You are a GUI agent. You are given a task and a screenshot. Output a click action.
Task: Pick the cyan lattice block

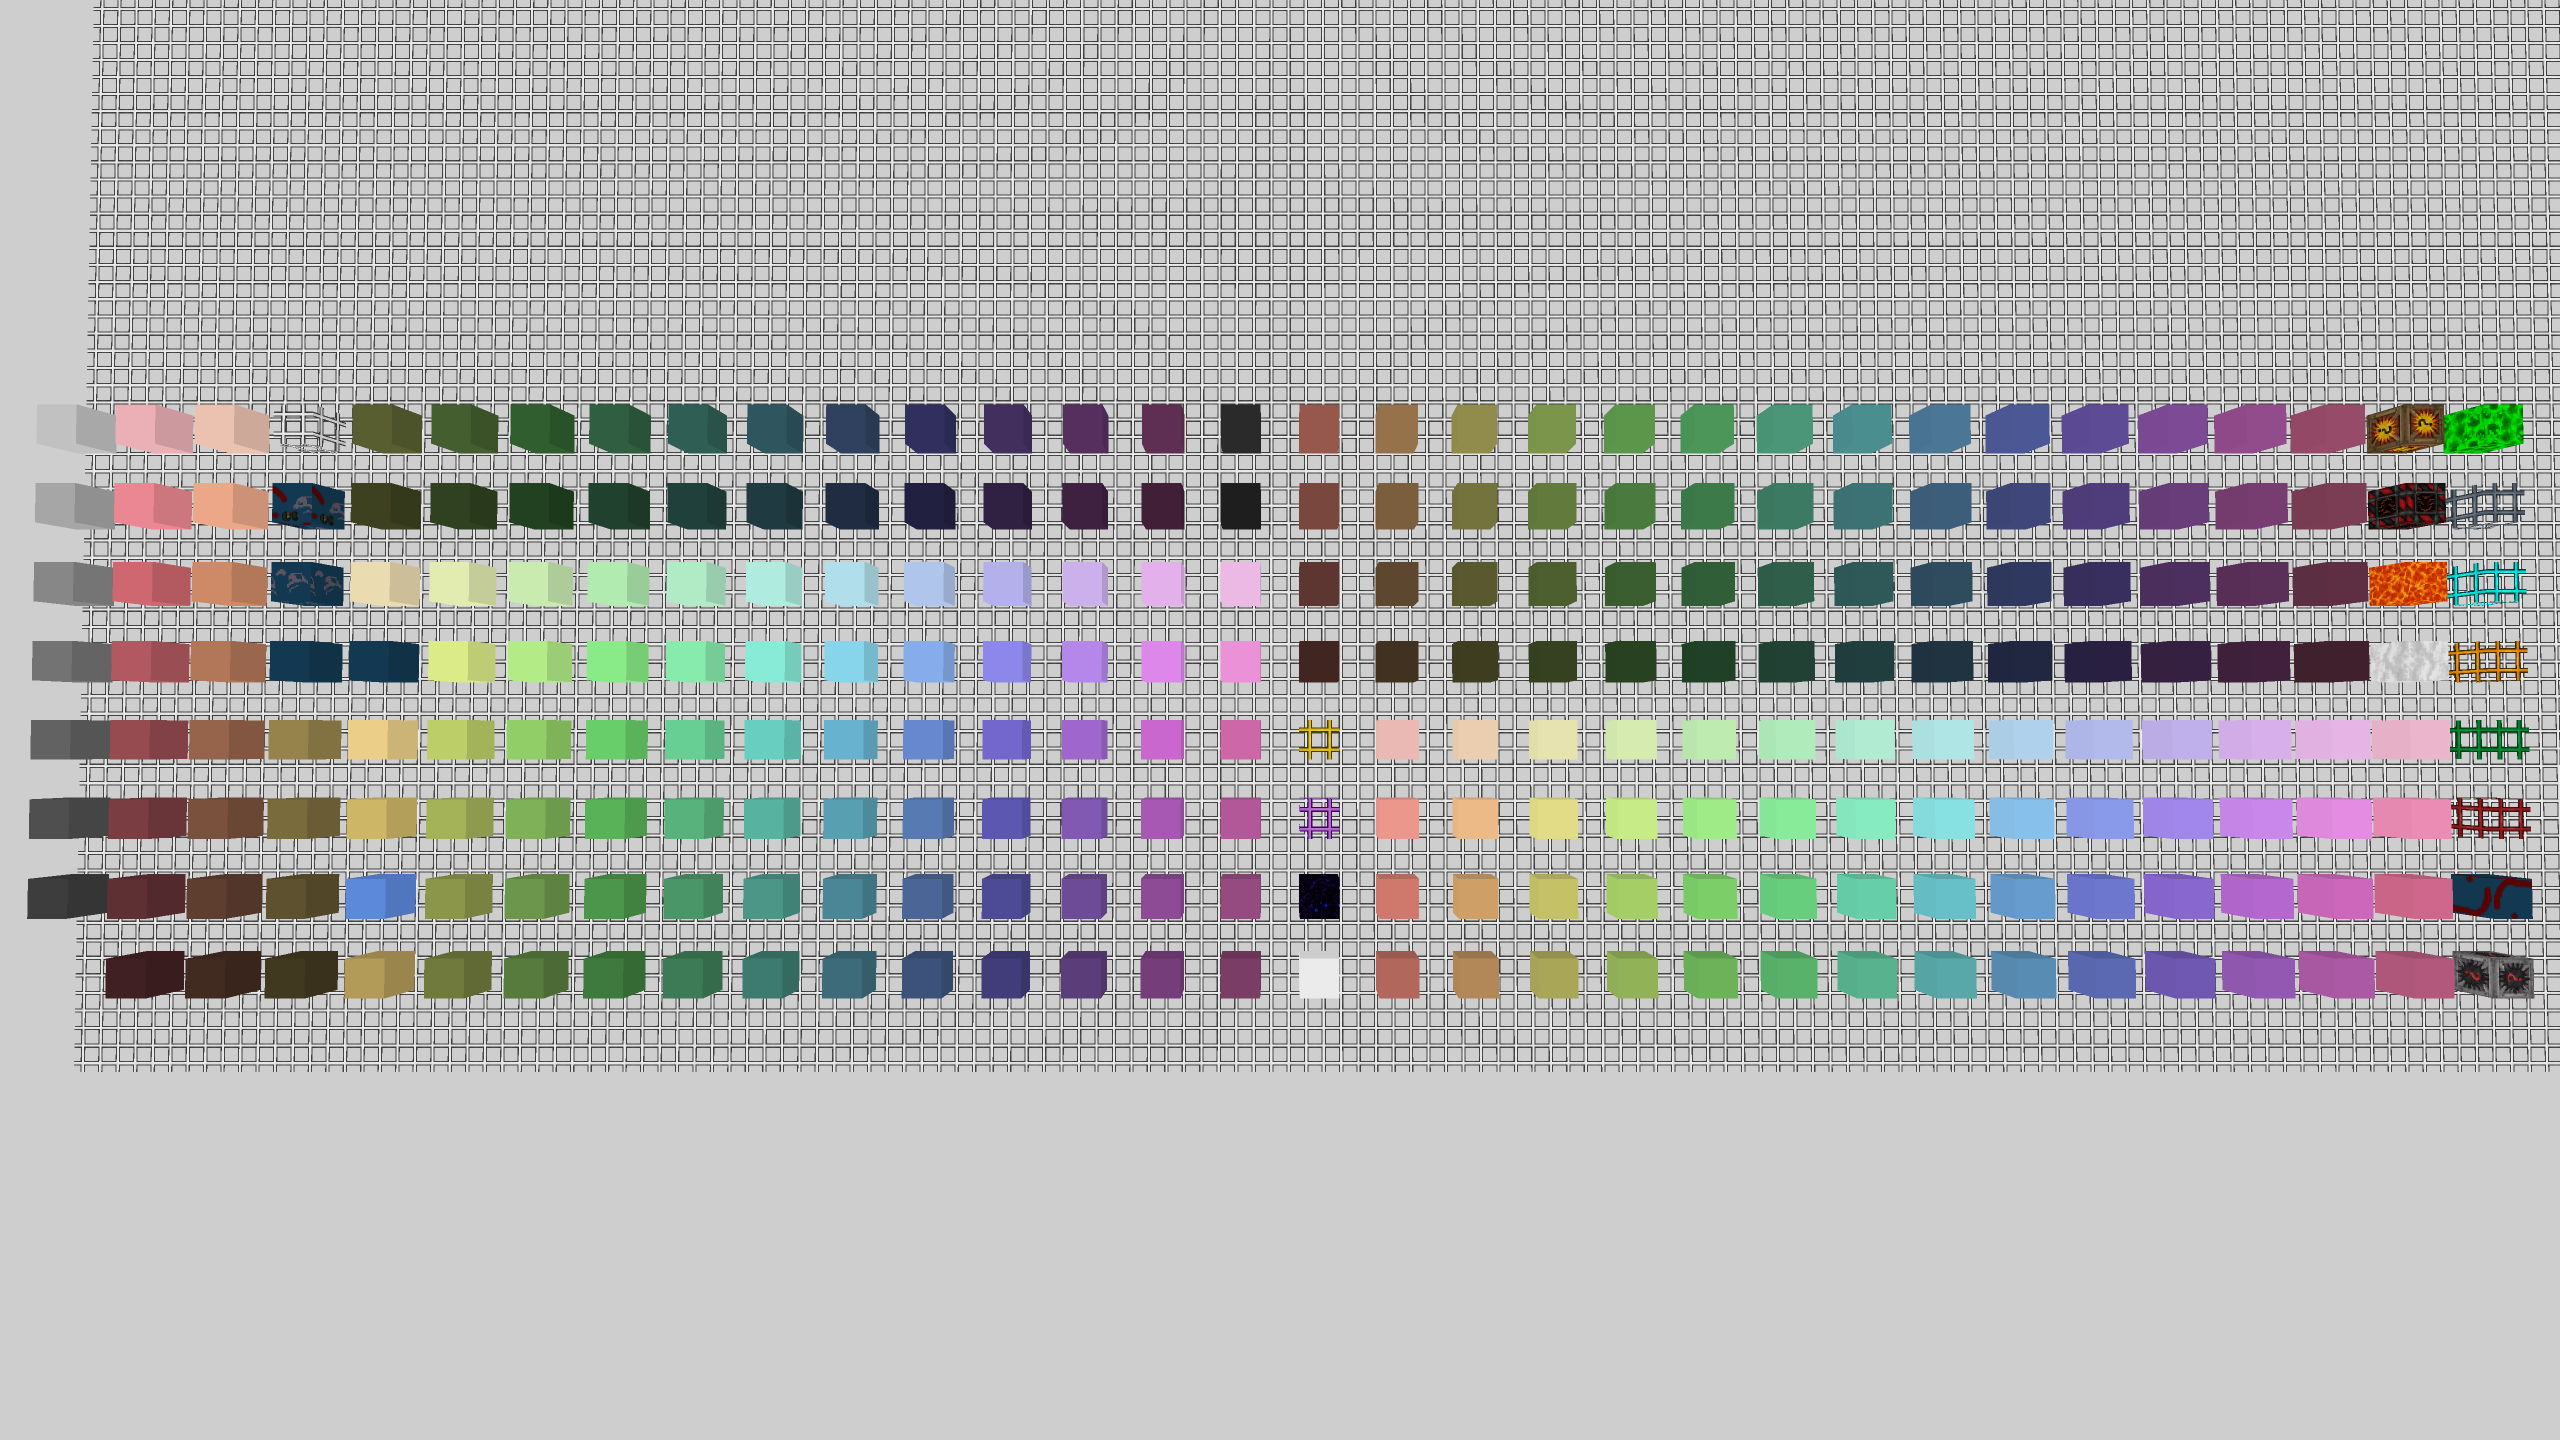point(2487,583)
